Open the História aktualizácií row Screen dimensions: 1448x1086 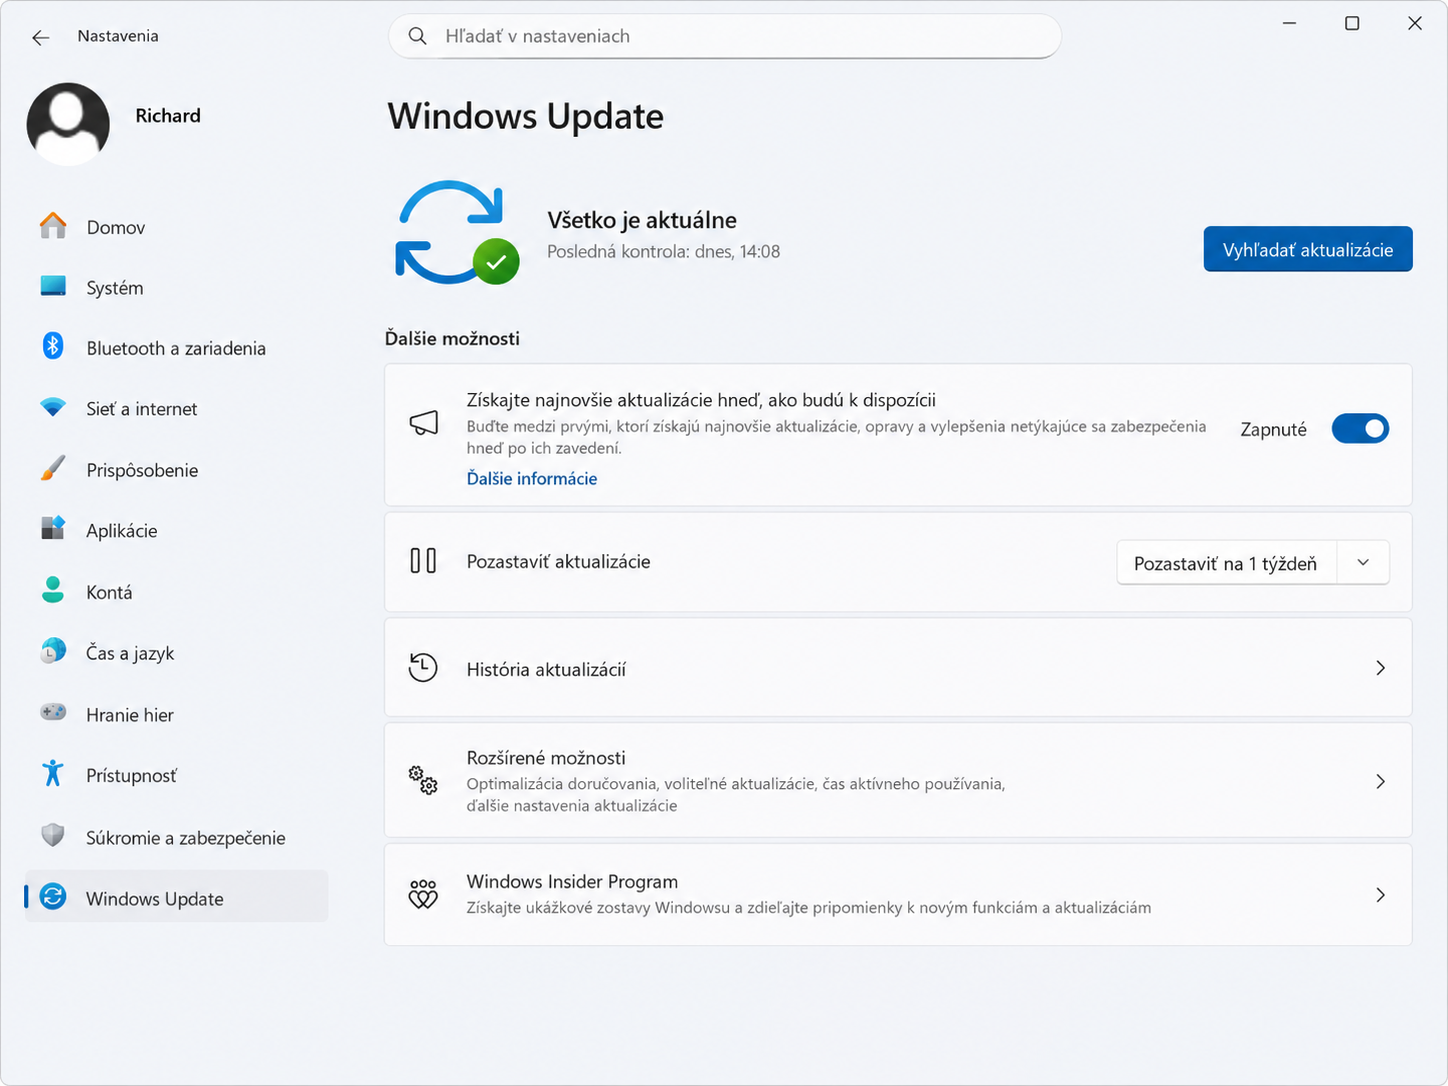(x=898, y=667)
